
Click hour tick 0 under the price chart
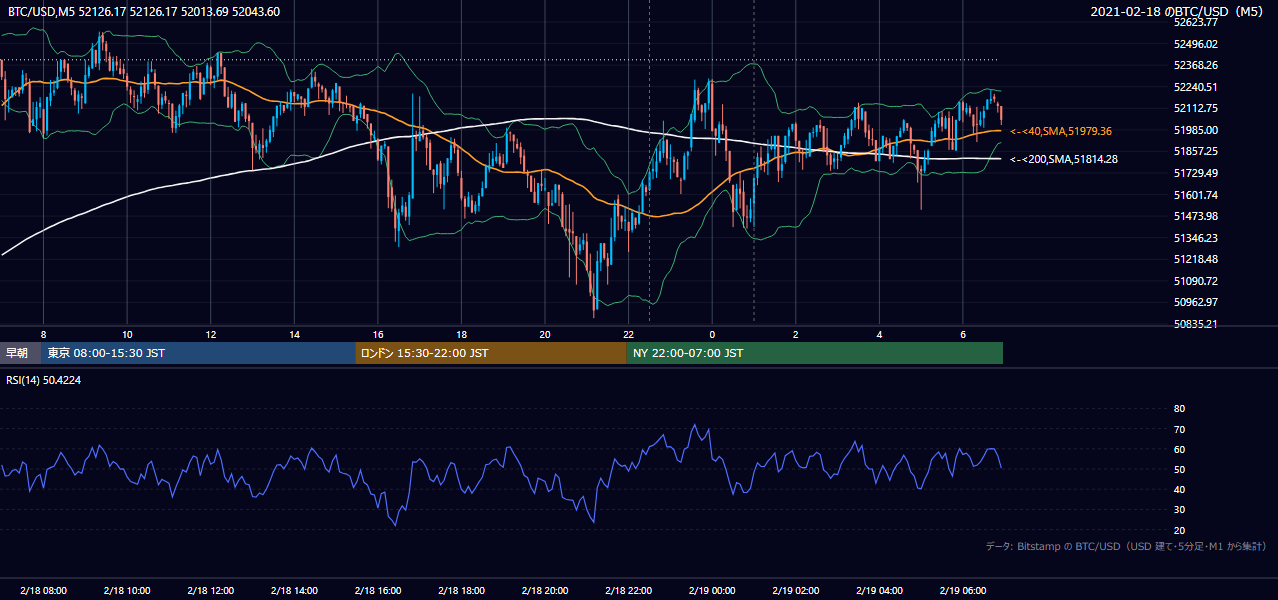(x=712, y=334)
